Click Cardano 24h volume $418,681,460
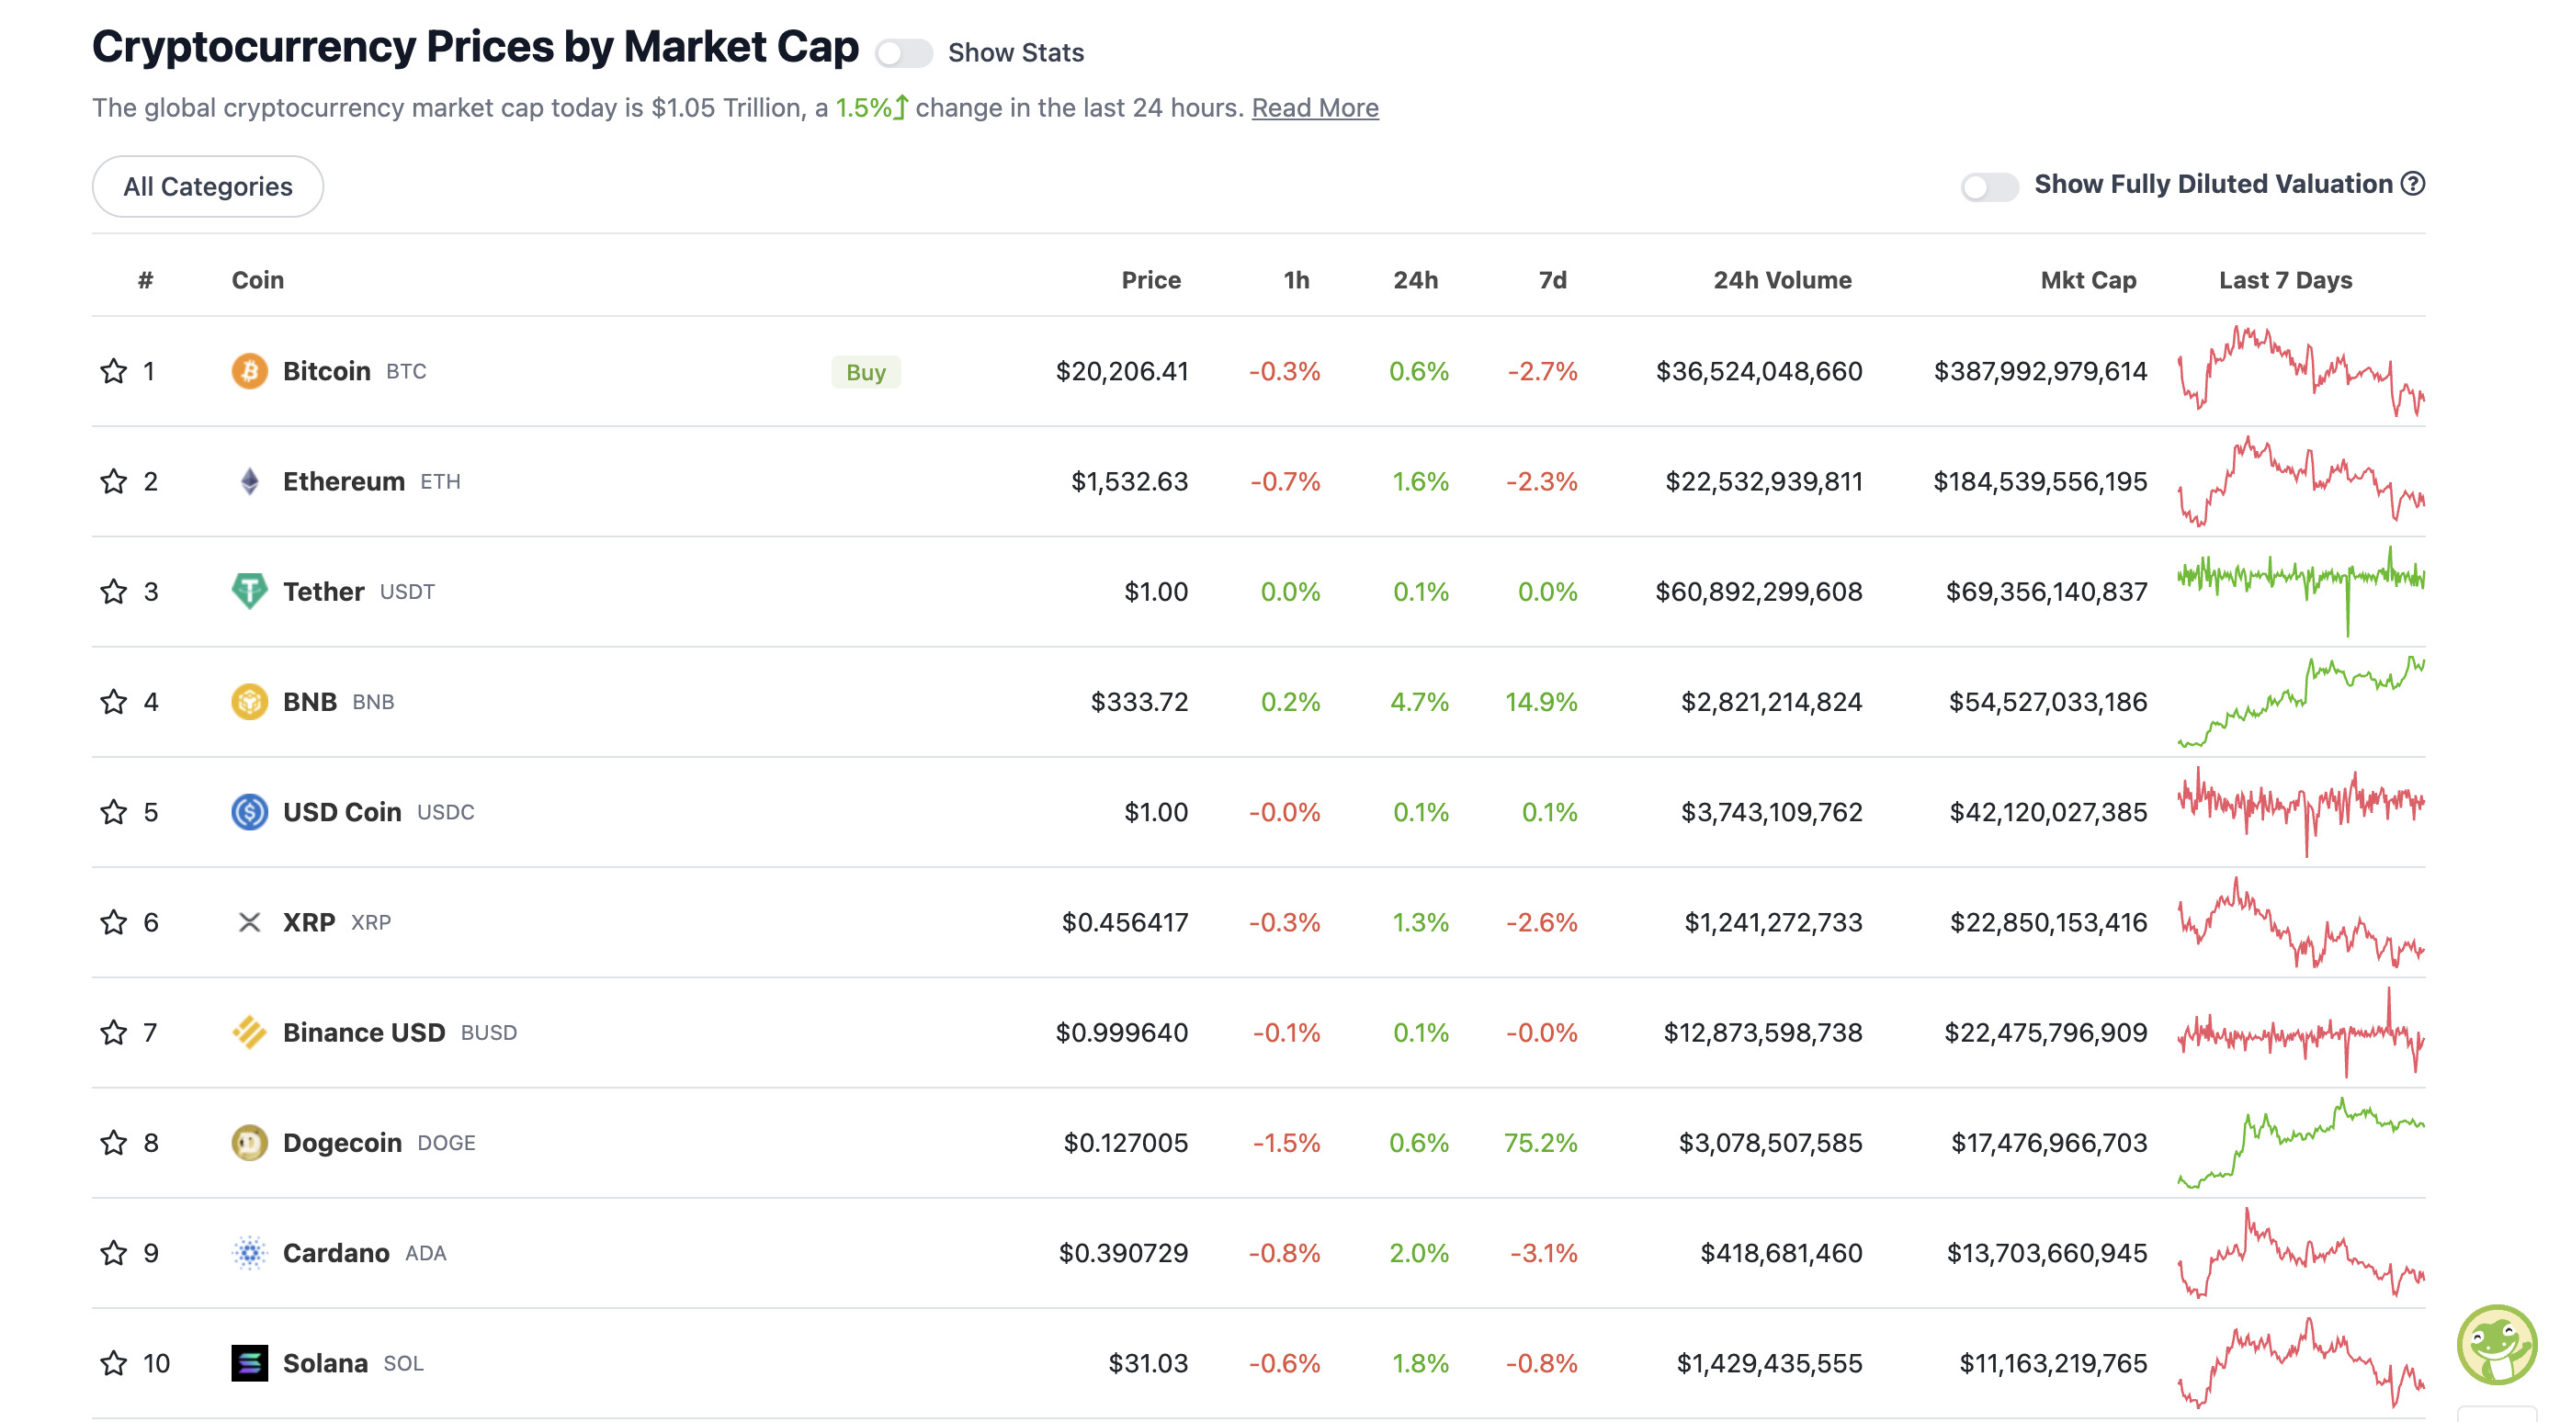This screenshot has height=1422, width=2560. 1782,1252
